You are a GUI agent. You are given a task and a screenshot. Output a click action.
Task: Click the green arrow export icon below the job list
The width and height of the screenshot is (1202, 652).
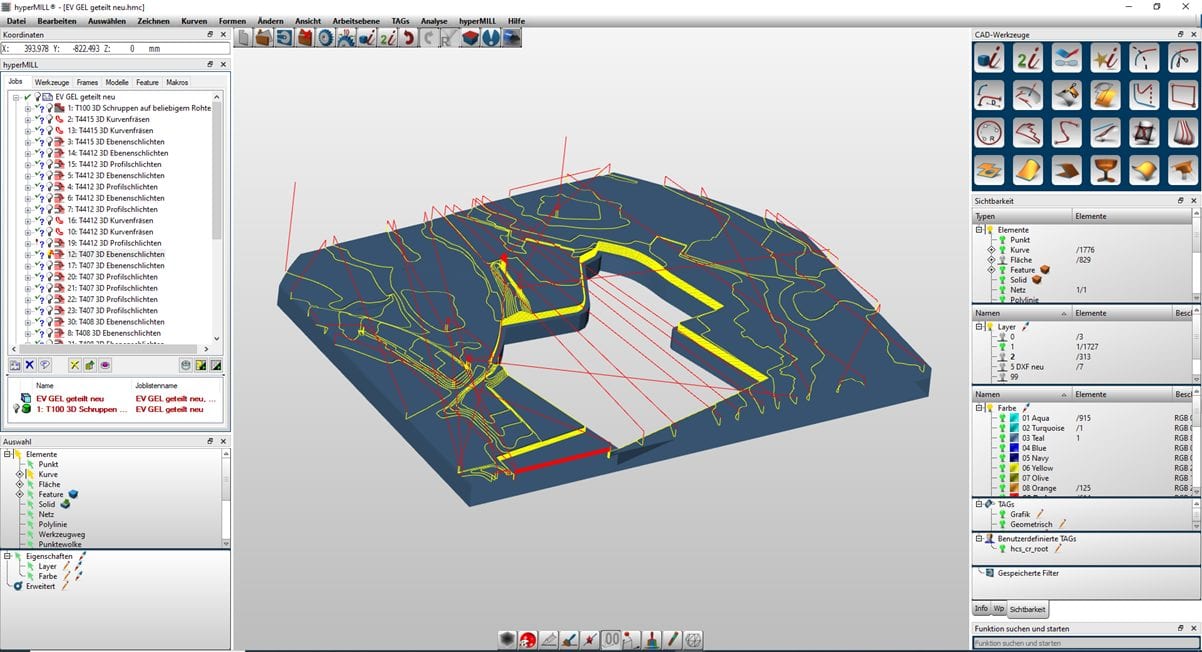(x=89, y=365)
